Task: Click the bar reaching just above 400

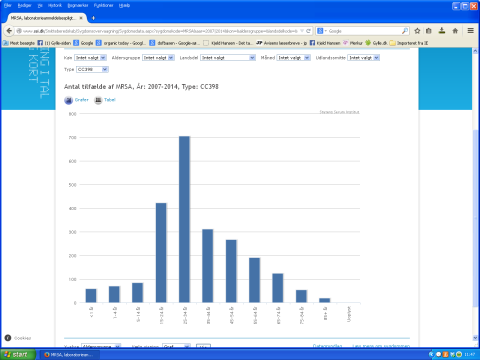Action: (x=161, y=253)
